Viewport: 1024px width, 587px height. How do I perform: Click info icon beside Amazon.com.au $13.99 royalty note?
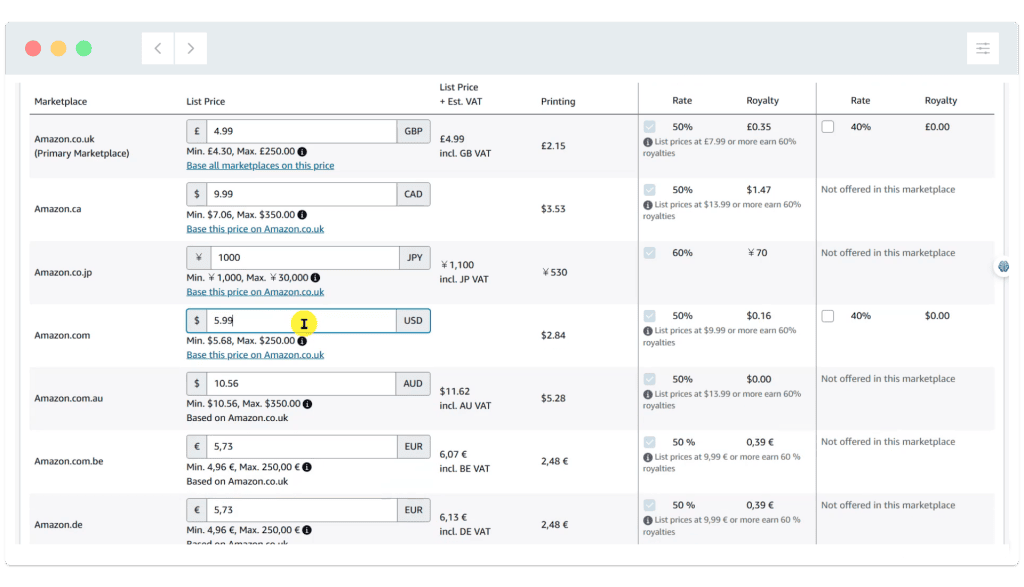648,394
